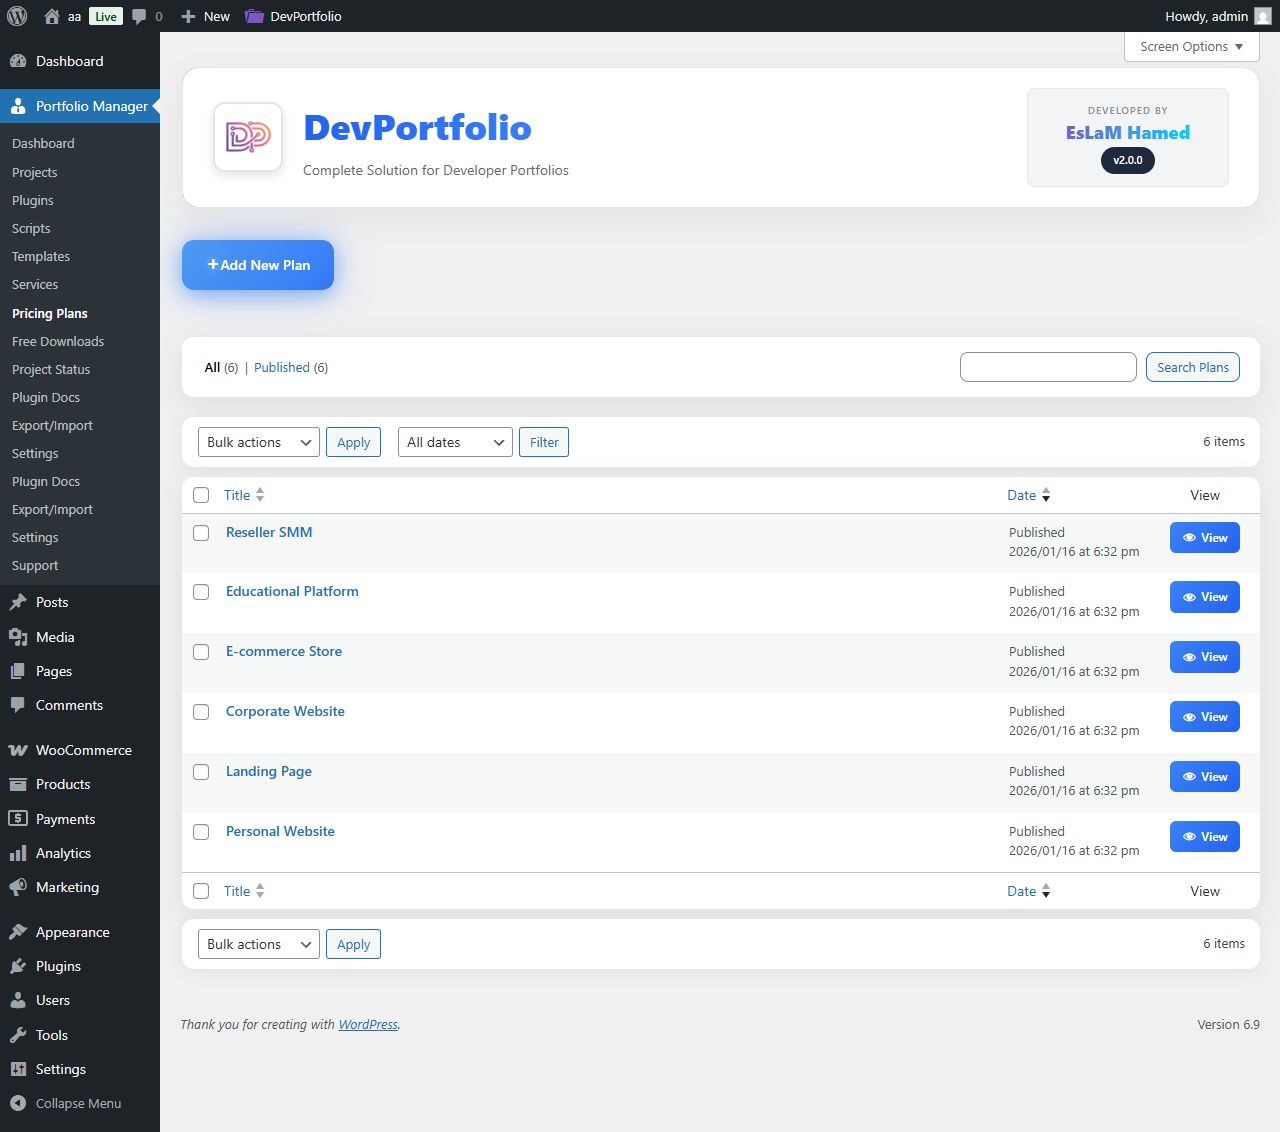Click the Marketing megaphone icon
Image resolution: width=1280 pixels, height=1132 pixels.
pos(18,887)
